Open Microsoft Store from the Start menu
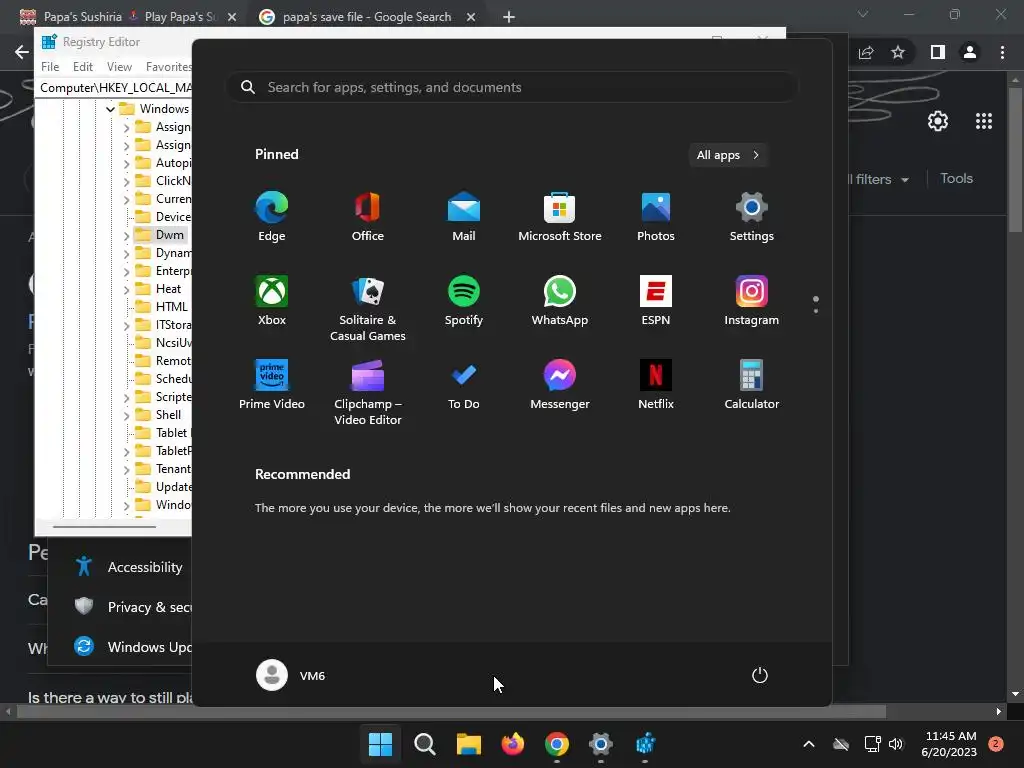The image size is (1024, 768). click(560, 217)
